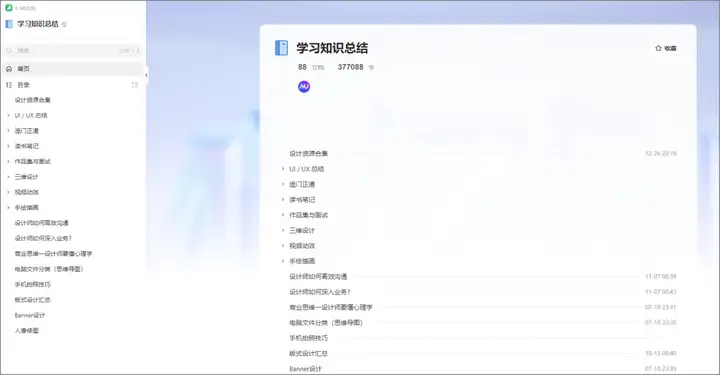Open 设计师如何深入业务? in sidebar
Viewport: 720px width, 375px height.
point(43,238)
